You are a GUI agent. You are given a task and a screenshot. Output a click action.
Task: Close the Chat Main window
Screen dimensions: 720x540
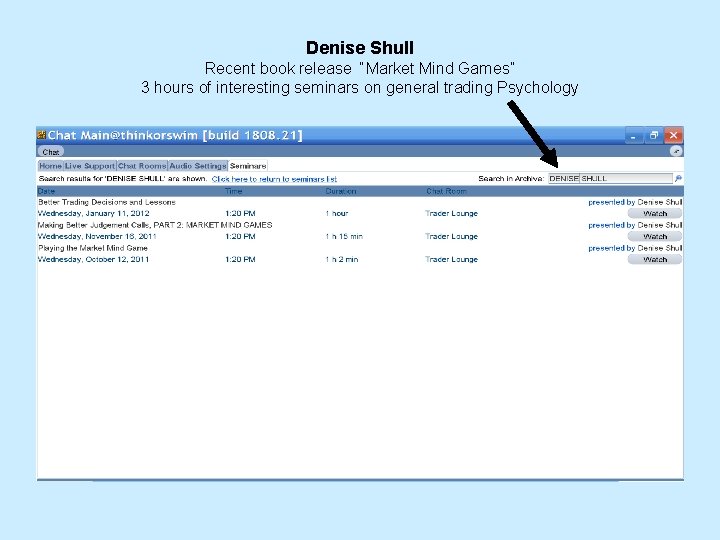(x=673, y=135)
